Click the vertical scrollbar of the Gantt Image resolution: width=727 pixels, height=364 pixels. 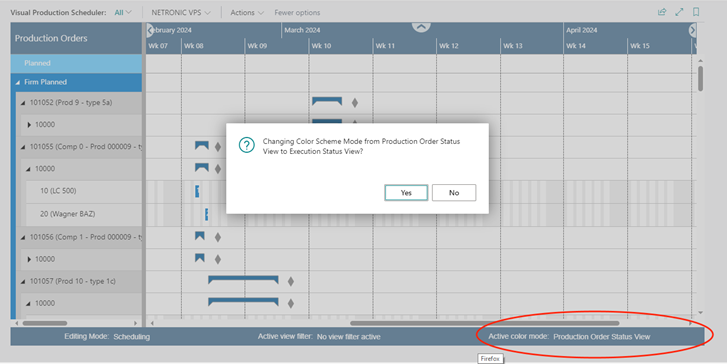pos(700,79)
